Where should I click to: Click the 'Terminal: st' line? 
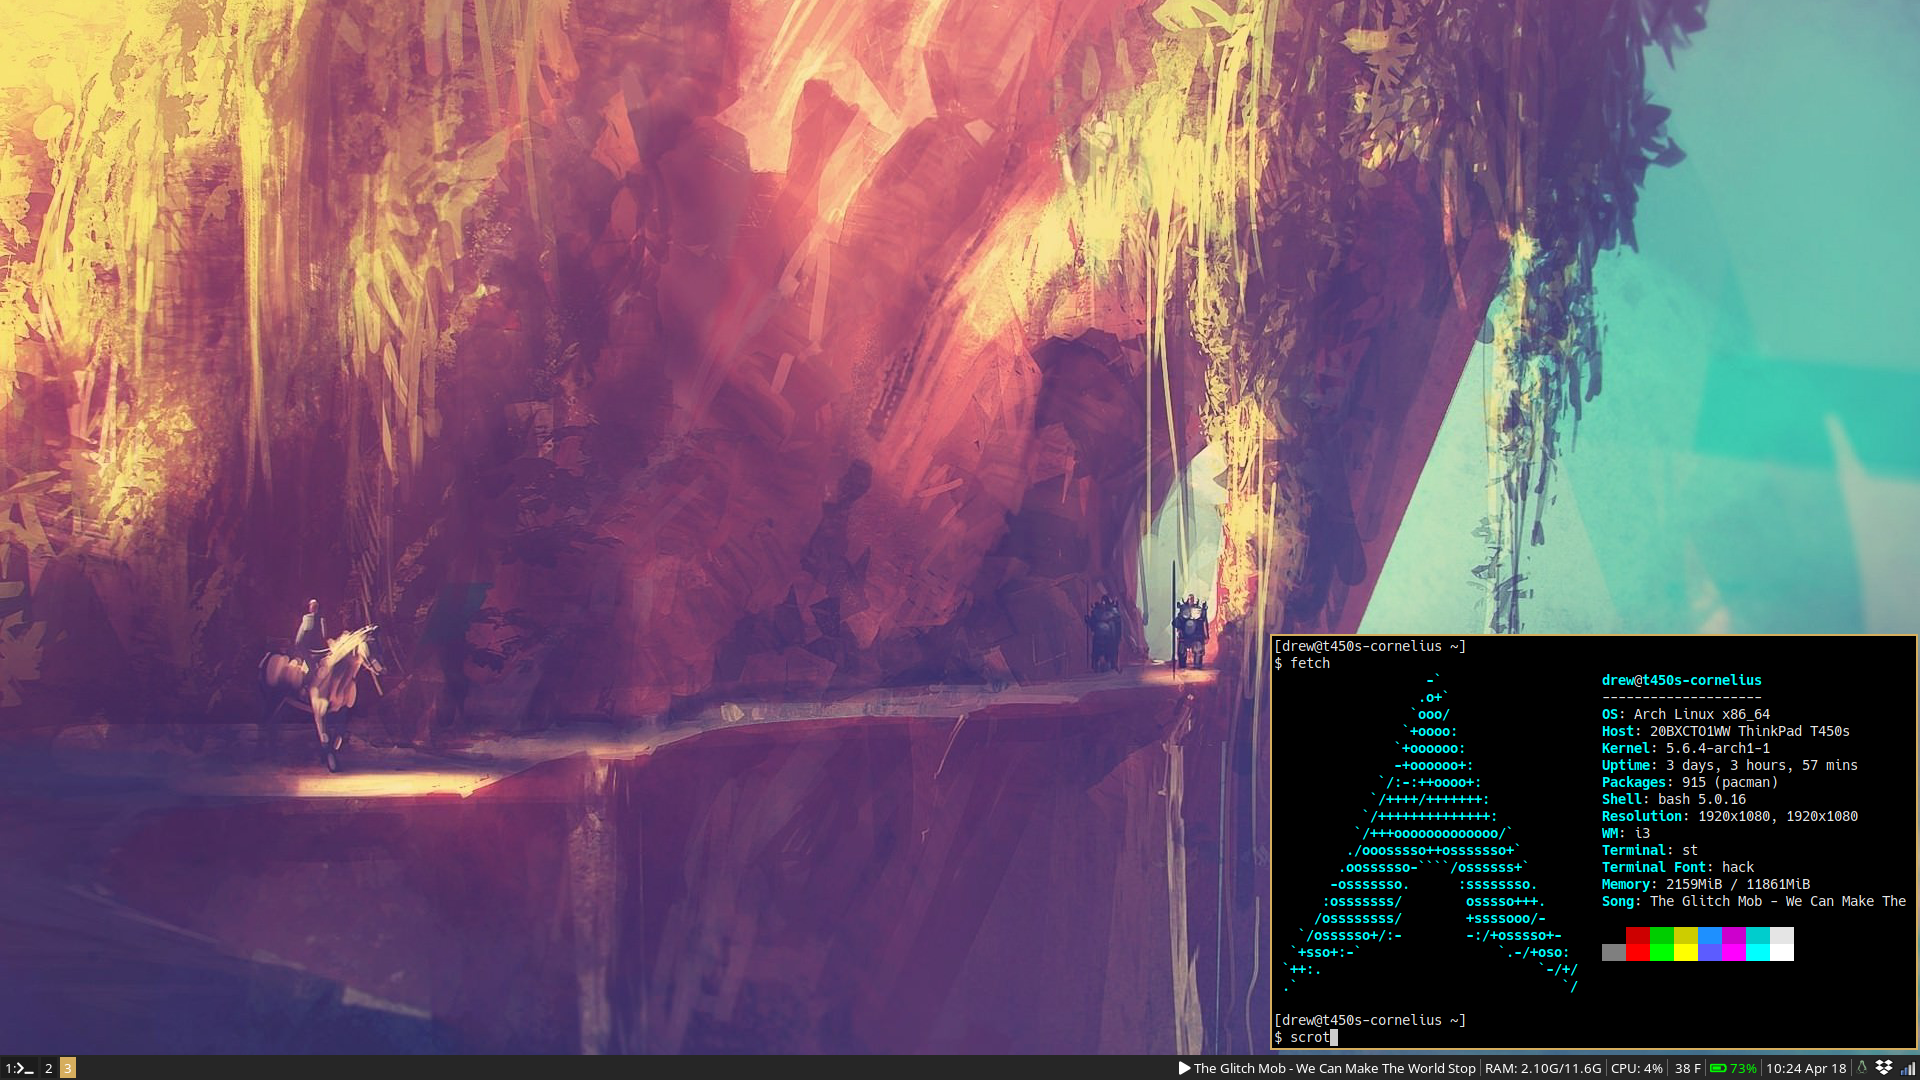1649,850
